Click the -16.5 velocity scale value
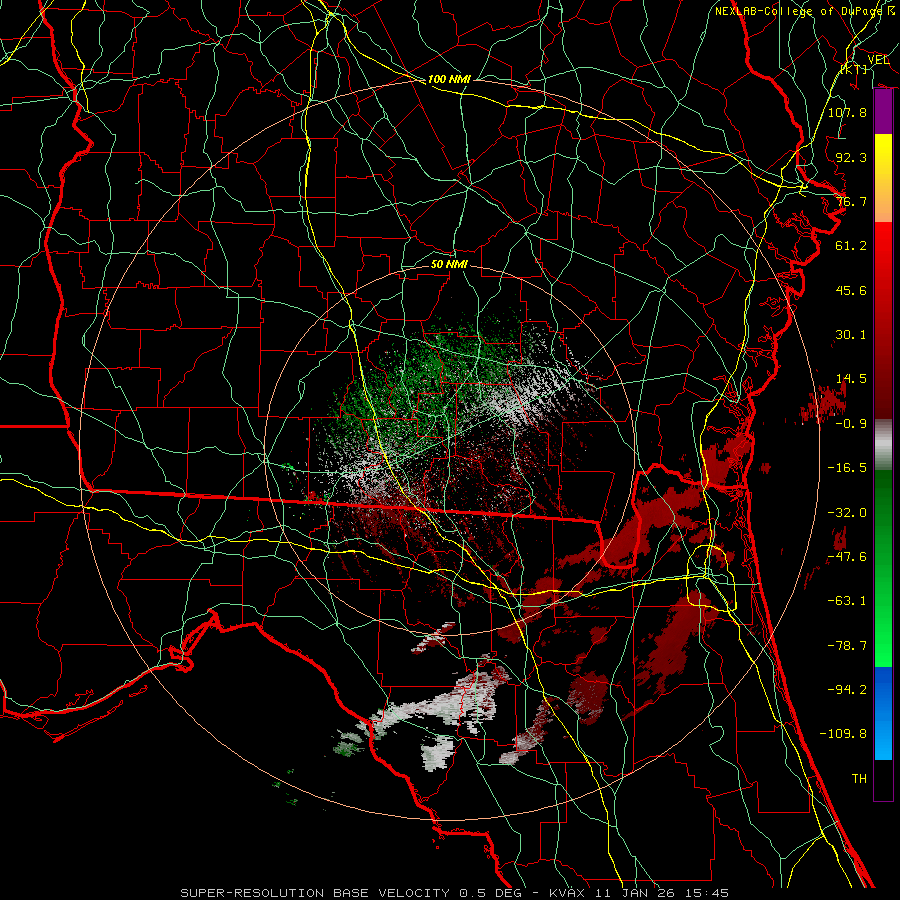The height and width of the screenshot is (900, 900). [x=847, y=468]
